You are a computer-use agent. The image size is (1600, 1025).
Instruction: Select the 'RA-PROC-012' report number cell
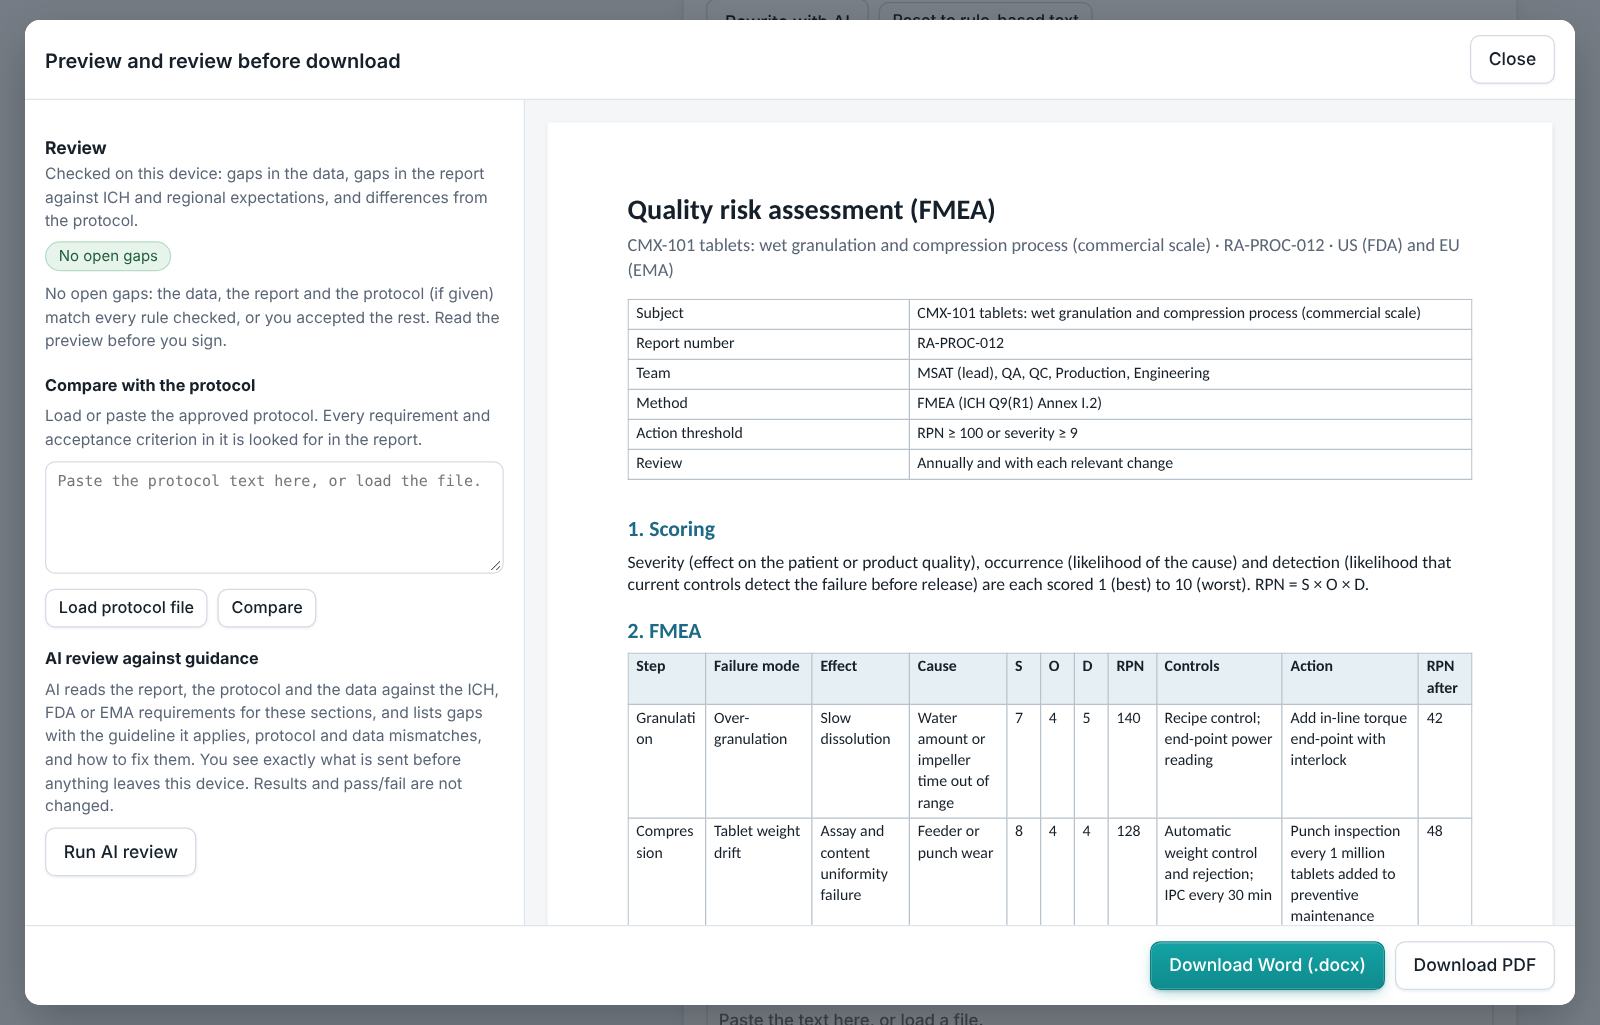click(1190, 343)
